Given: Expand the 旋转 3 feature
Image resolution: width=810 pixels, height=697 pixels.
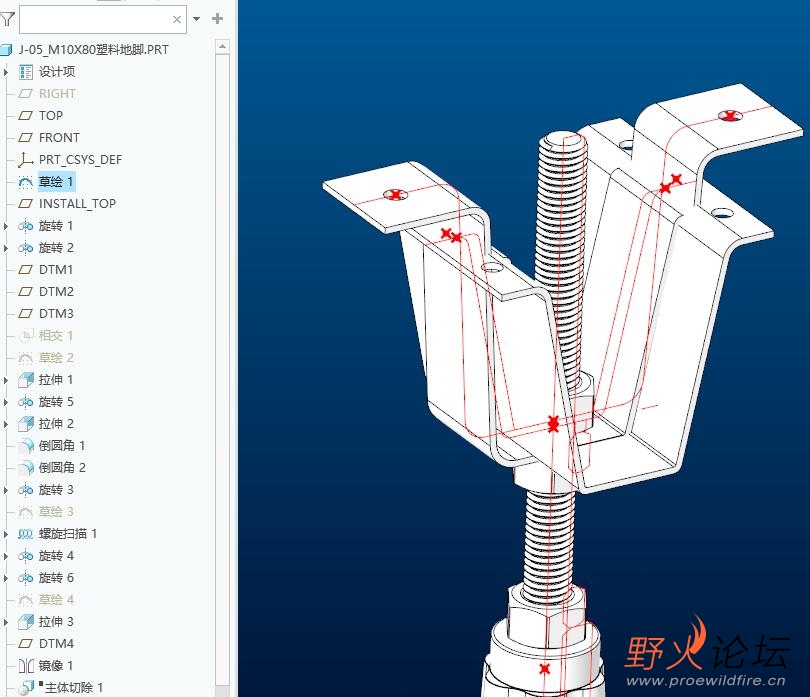Looking at the screenshot, I should 6,490.
